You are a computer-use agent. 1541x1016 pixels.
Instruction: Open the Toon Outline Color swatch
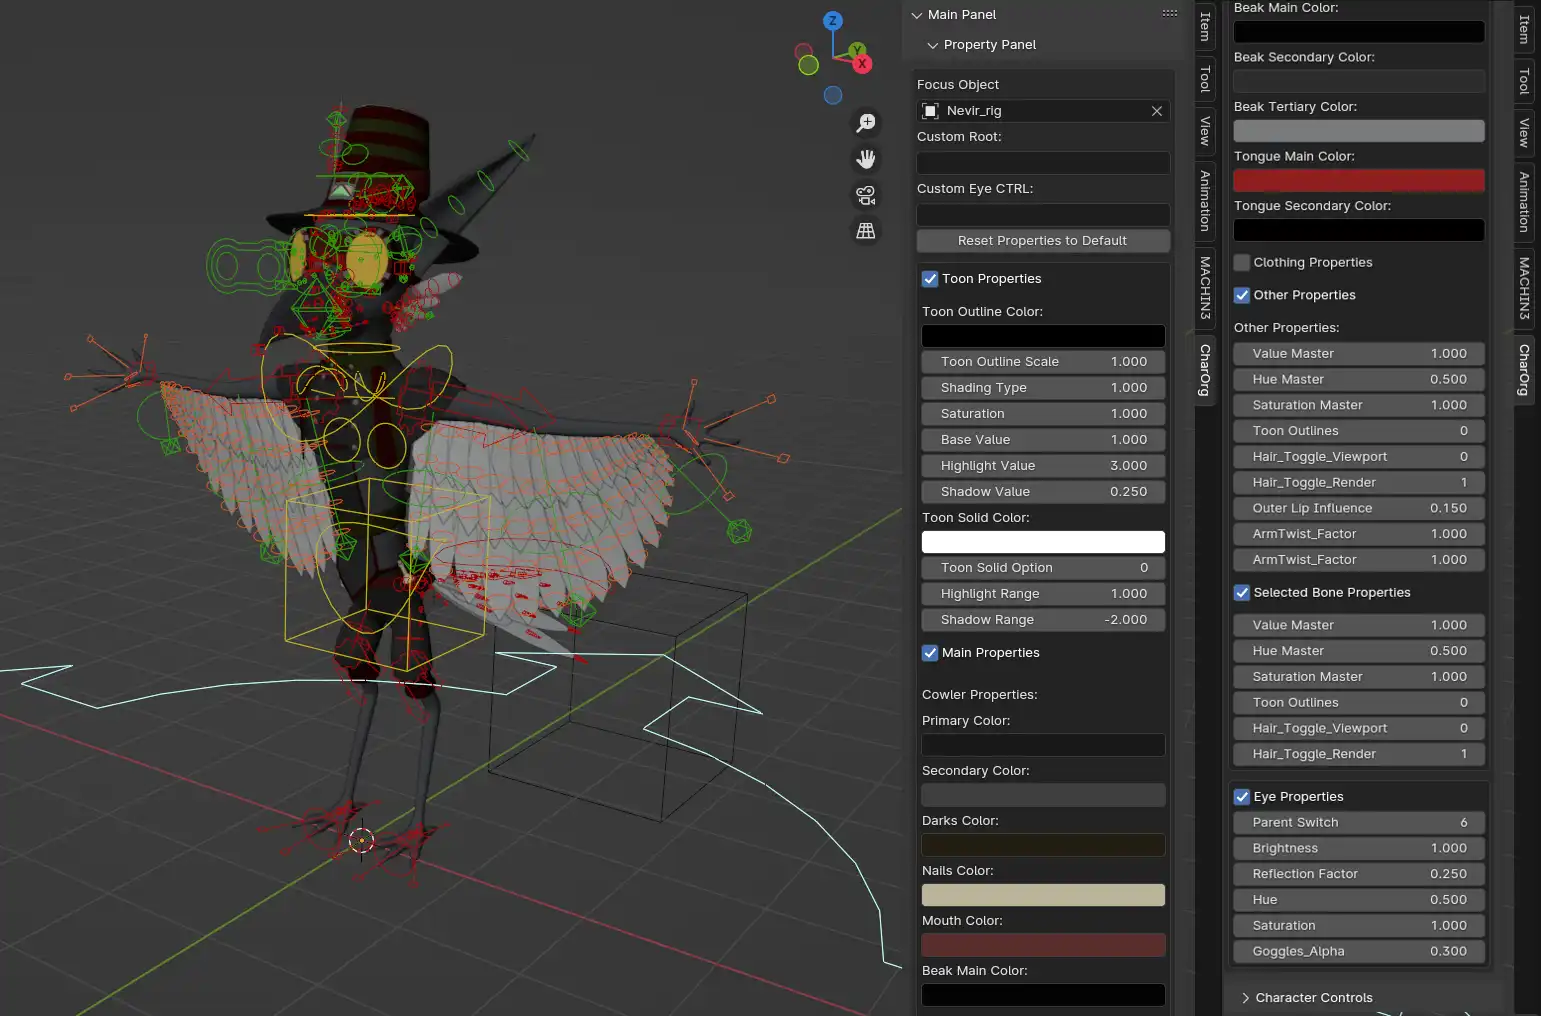click(1043, 336)
